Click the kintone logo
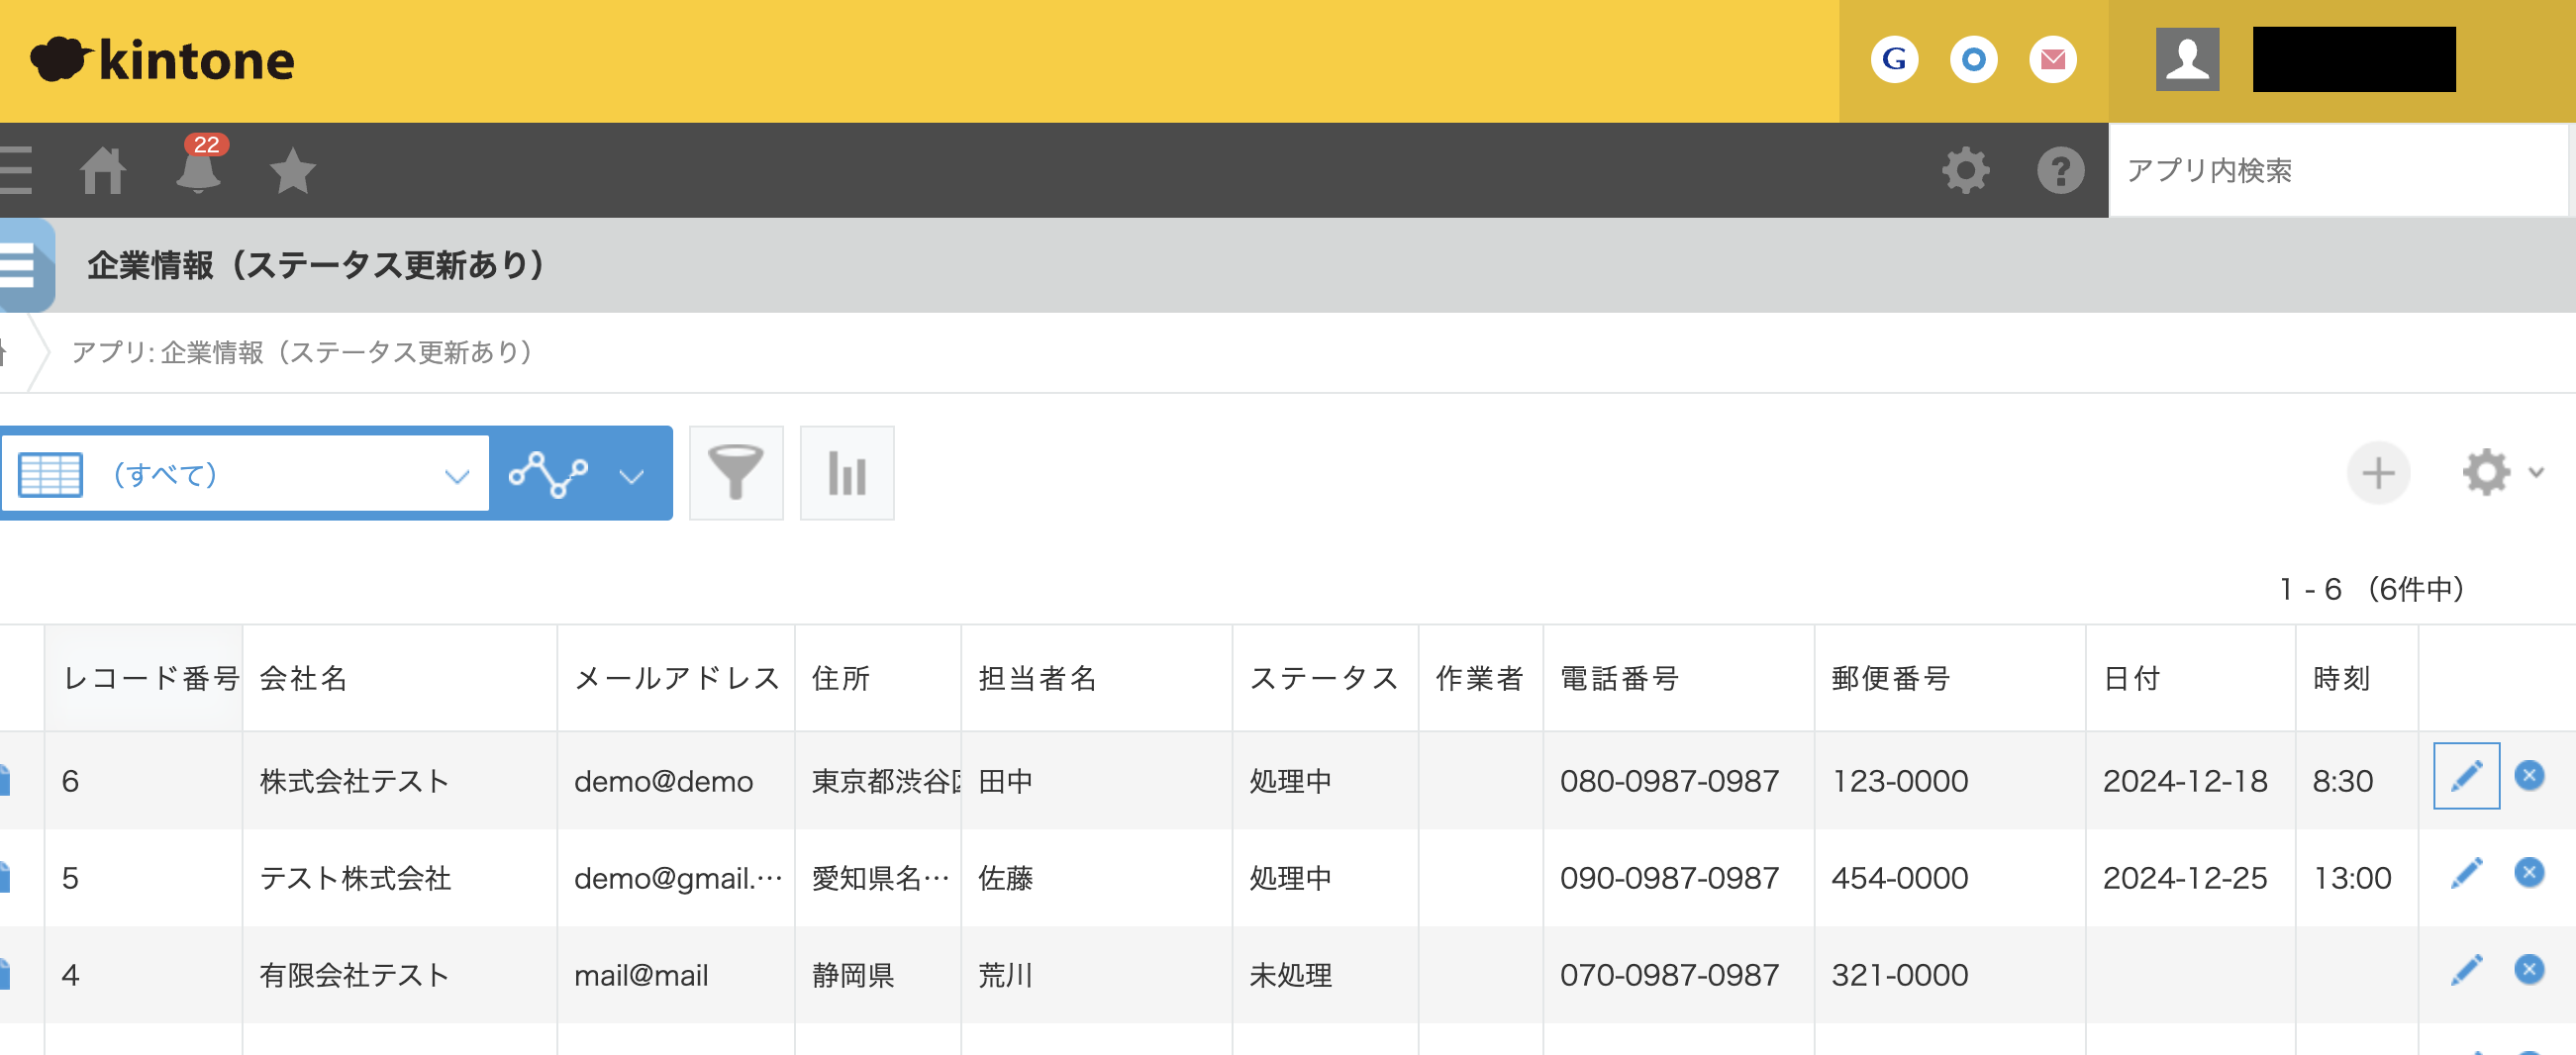This screenshot has width=2576, height=1055. [x=163, y=60]
